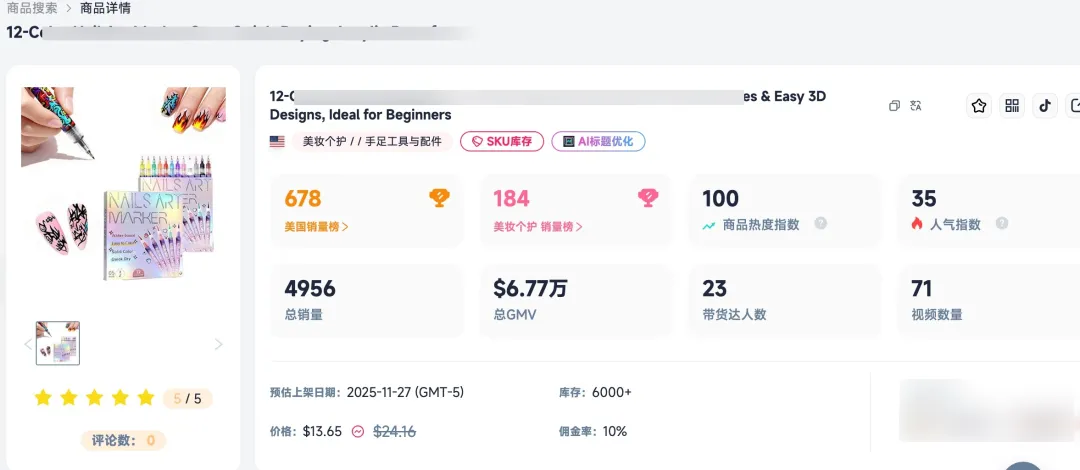Open the QR code icon button
This screenshot has height=470, width=1080.
point(1012,106)
